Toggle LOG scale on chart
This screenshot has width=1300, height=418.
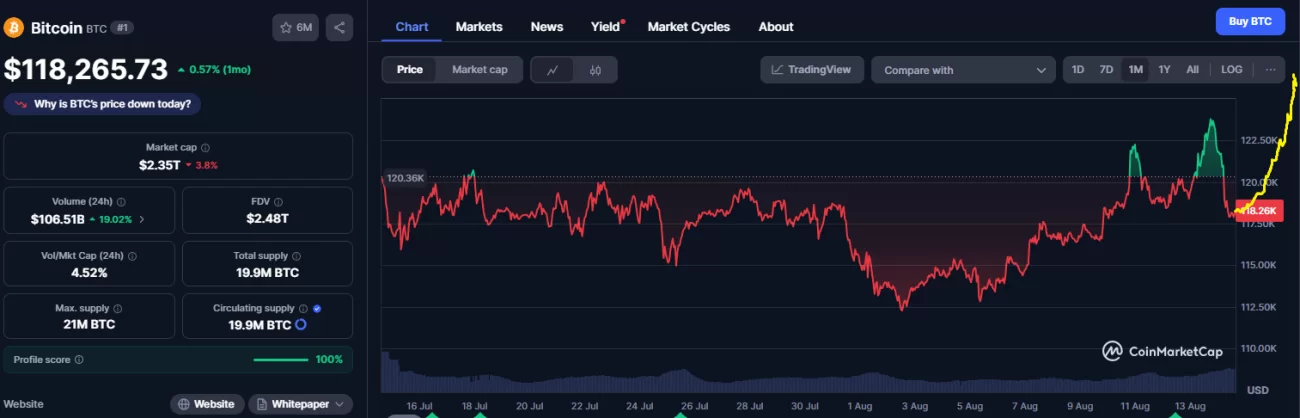pyautogui.click(x=1232, y=70)
